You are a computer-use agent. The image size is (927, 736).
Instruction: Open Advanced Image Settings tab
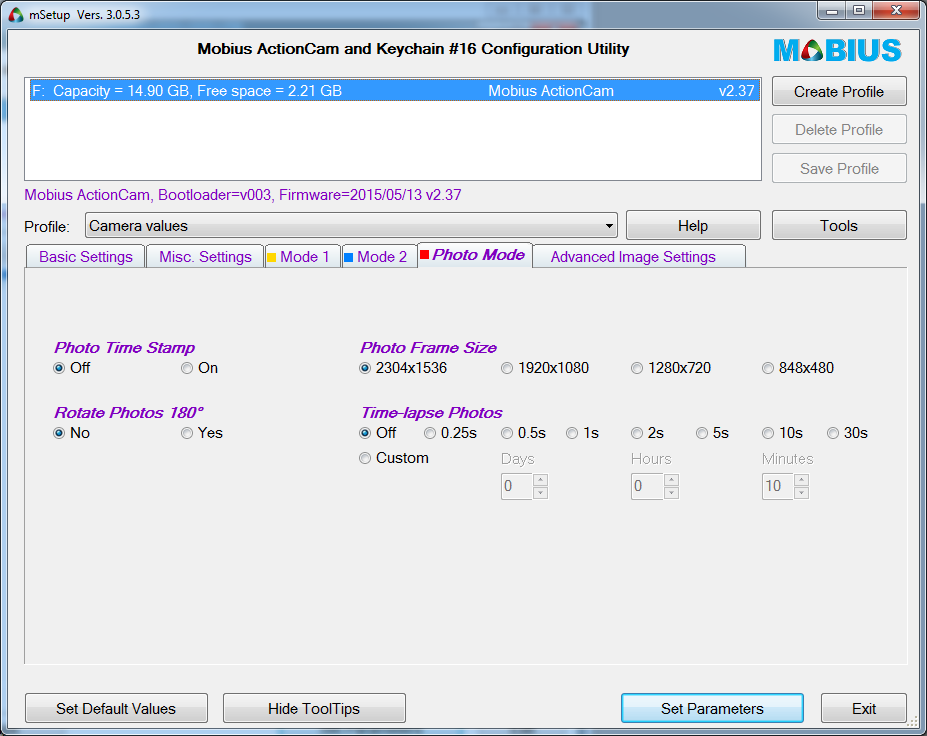(638, 257)
